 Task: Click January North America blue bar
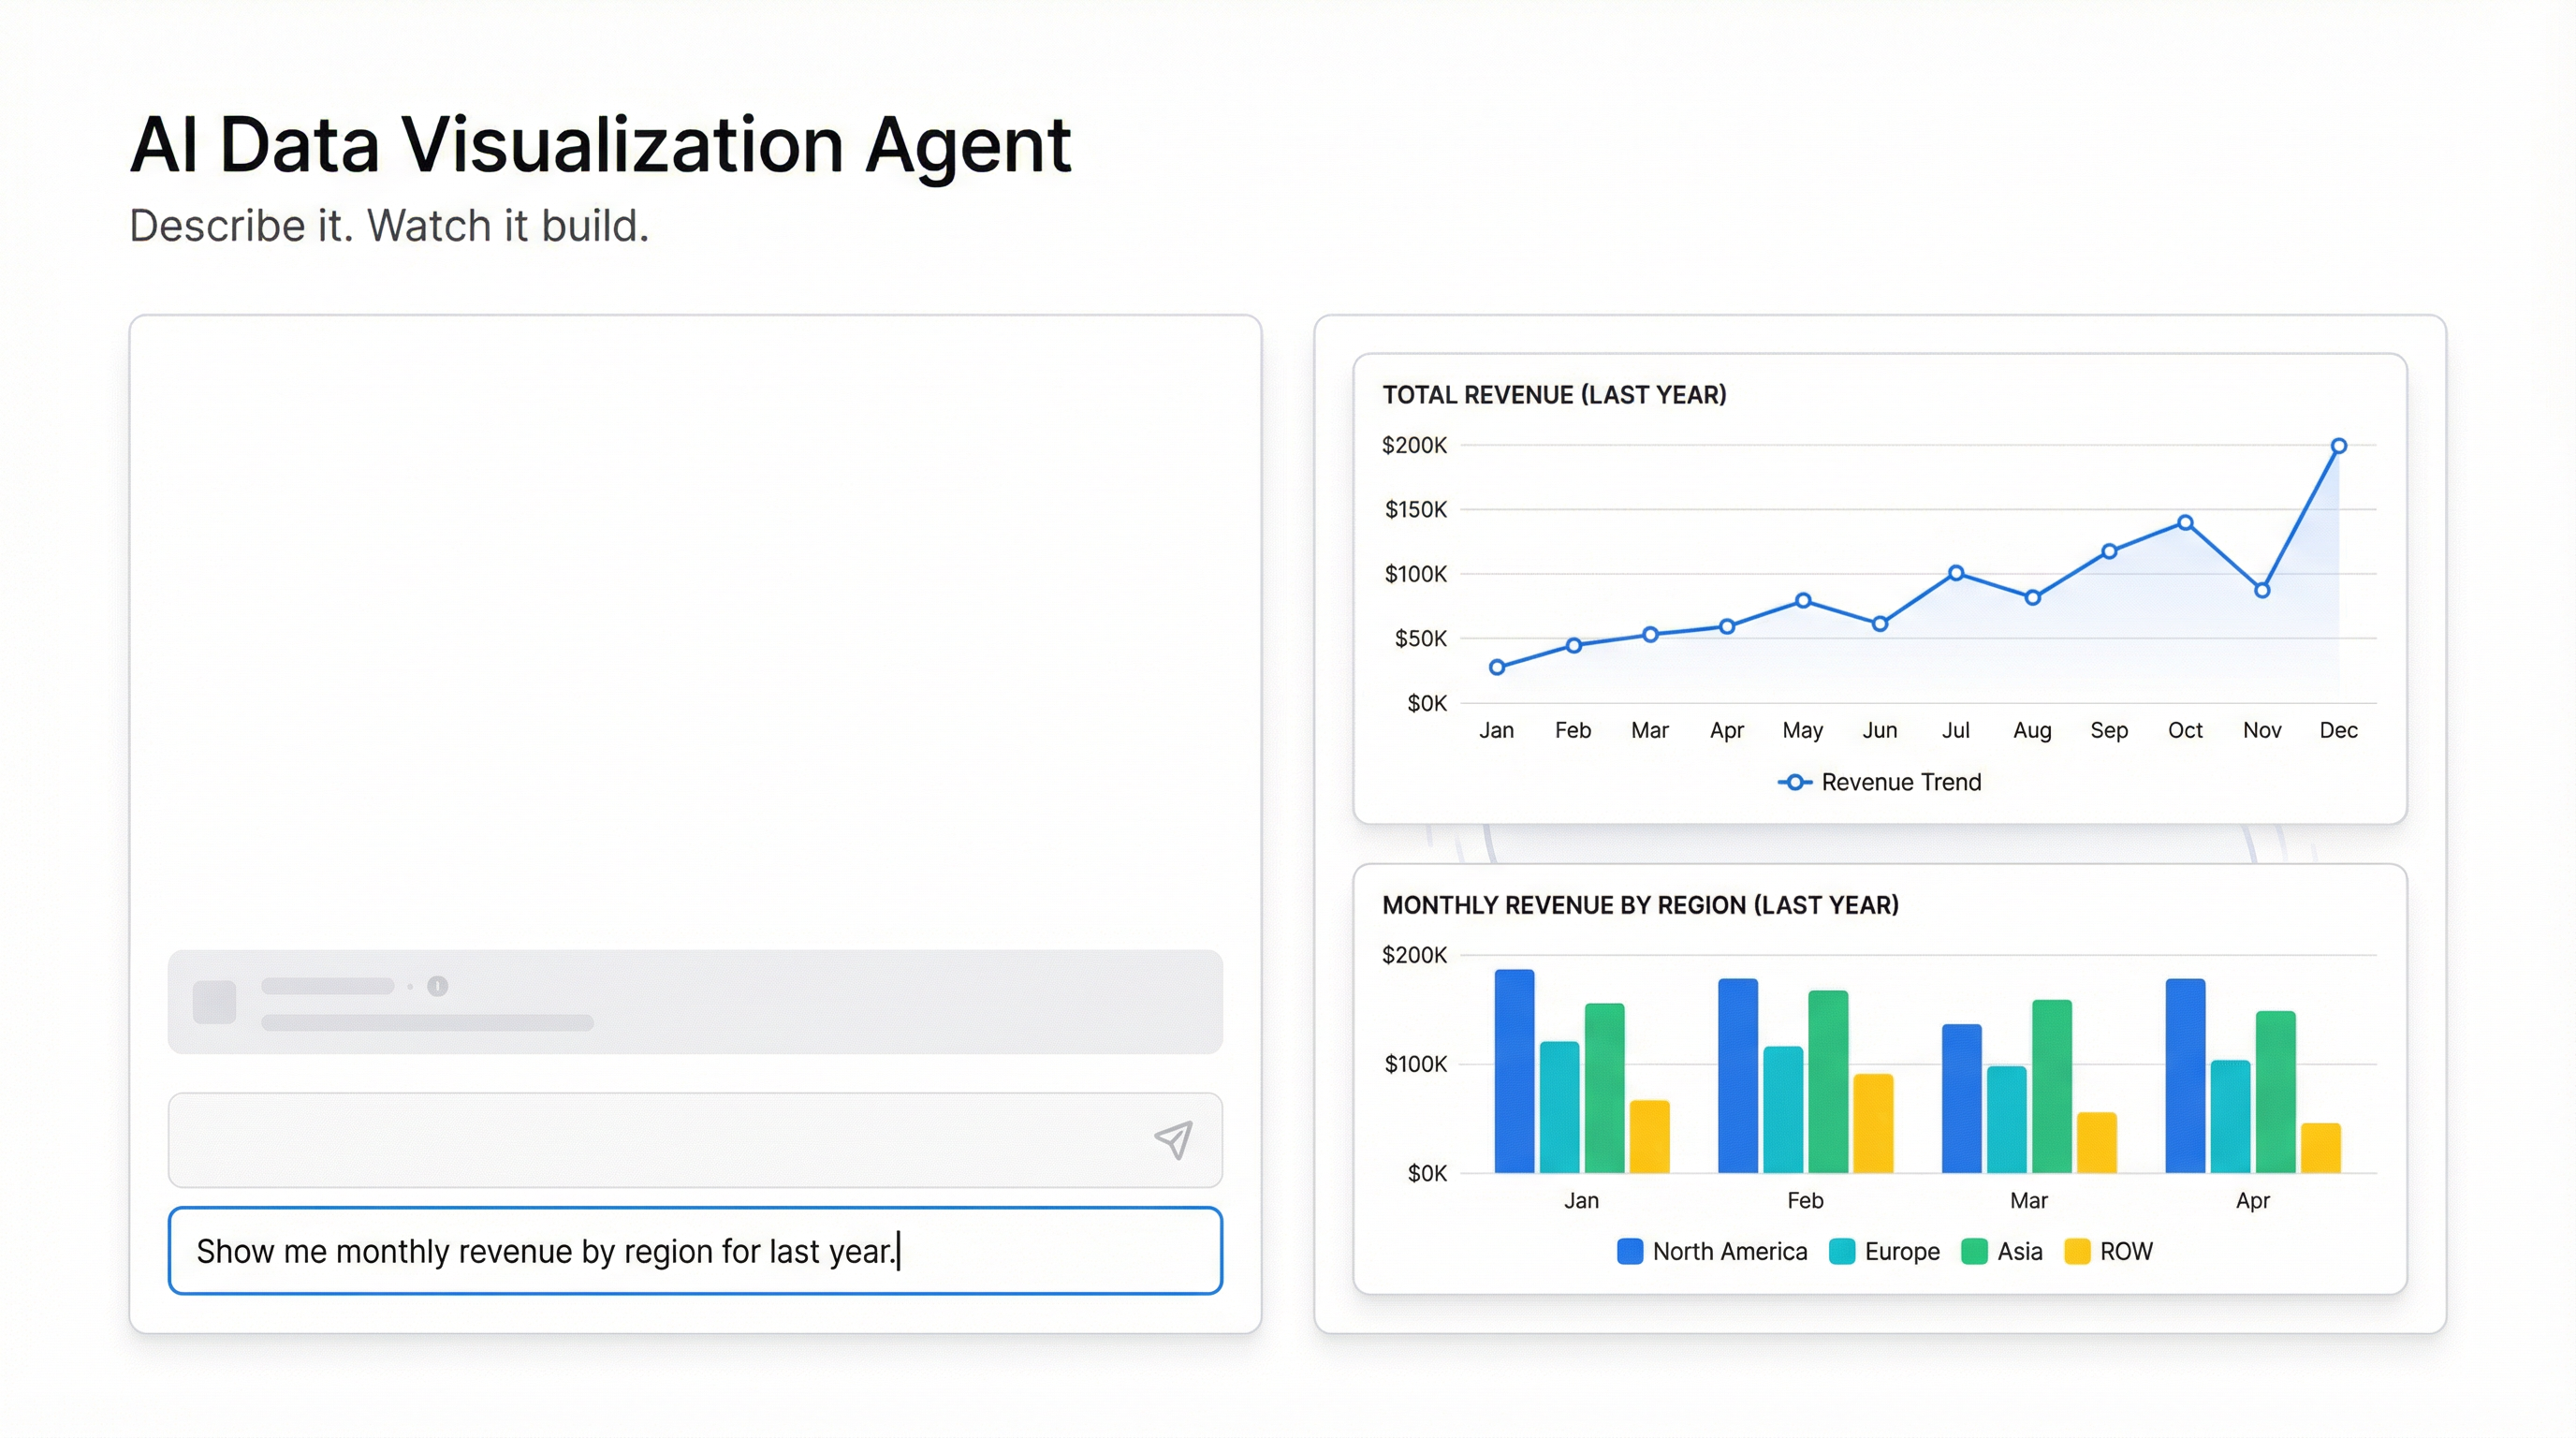[x=1515, y=1071]
